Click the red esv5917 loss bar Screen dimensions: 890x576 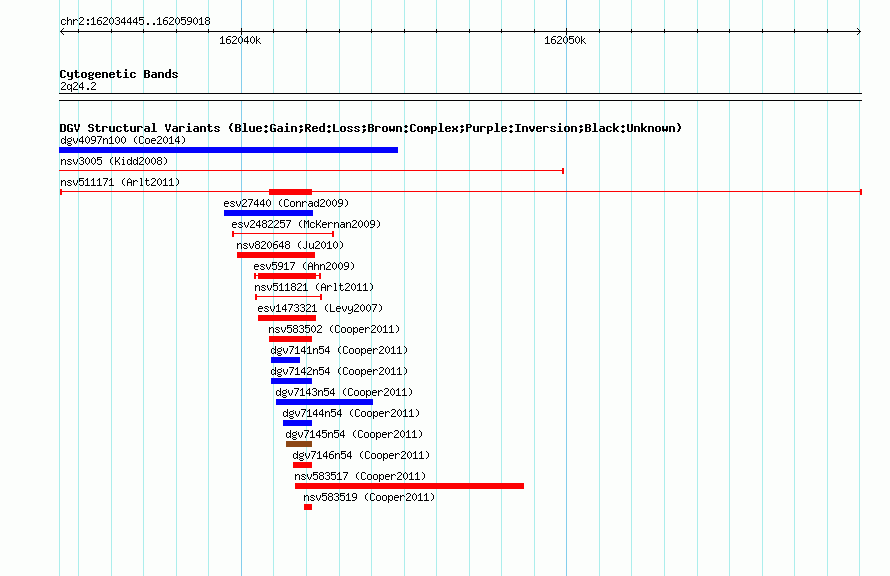287,276
